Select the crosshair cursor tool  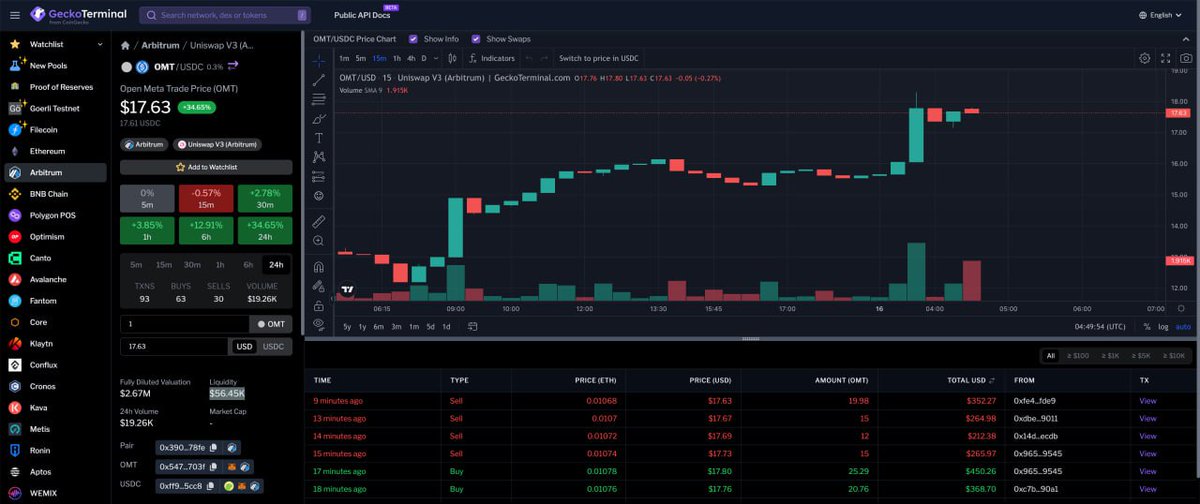319,59
